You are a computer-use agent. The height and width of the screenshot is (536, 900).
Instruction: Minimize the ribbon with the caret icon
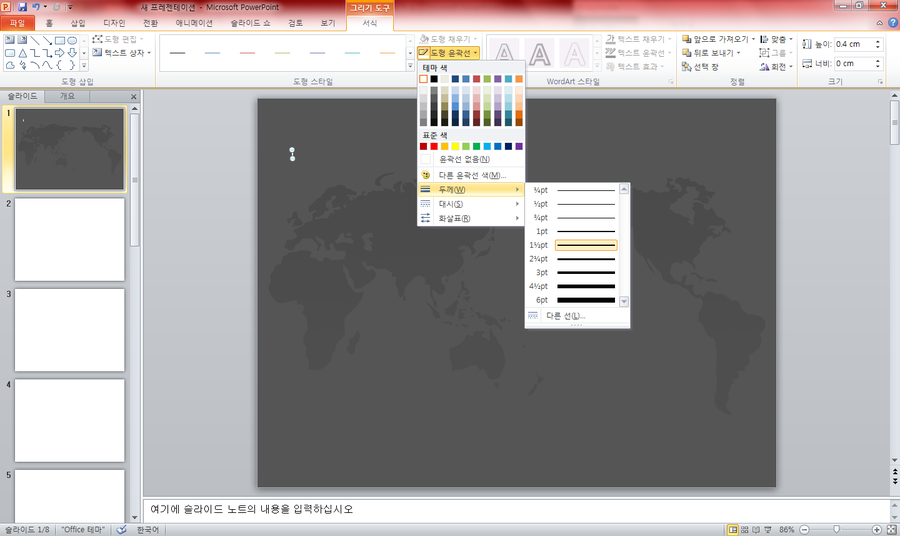(x=879, y=23)
